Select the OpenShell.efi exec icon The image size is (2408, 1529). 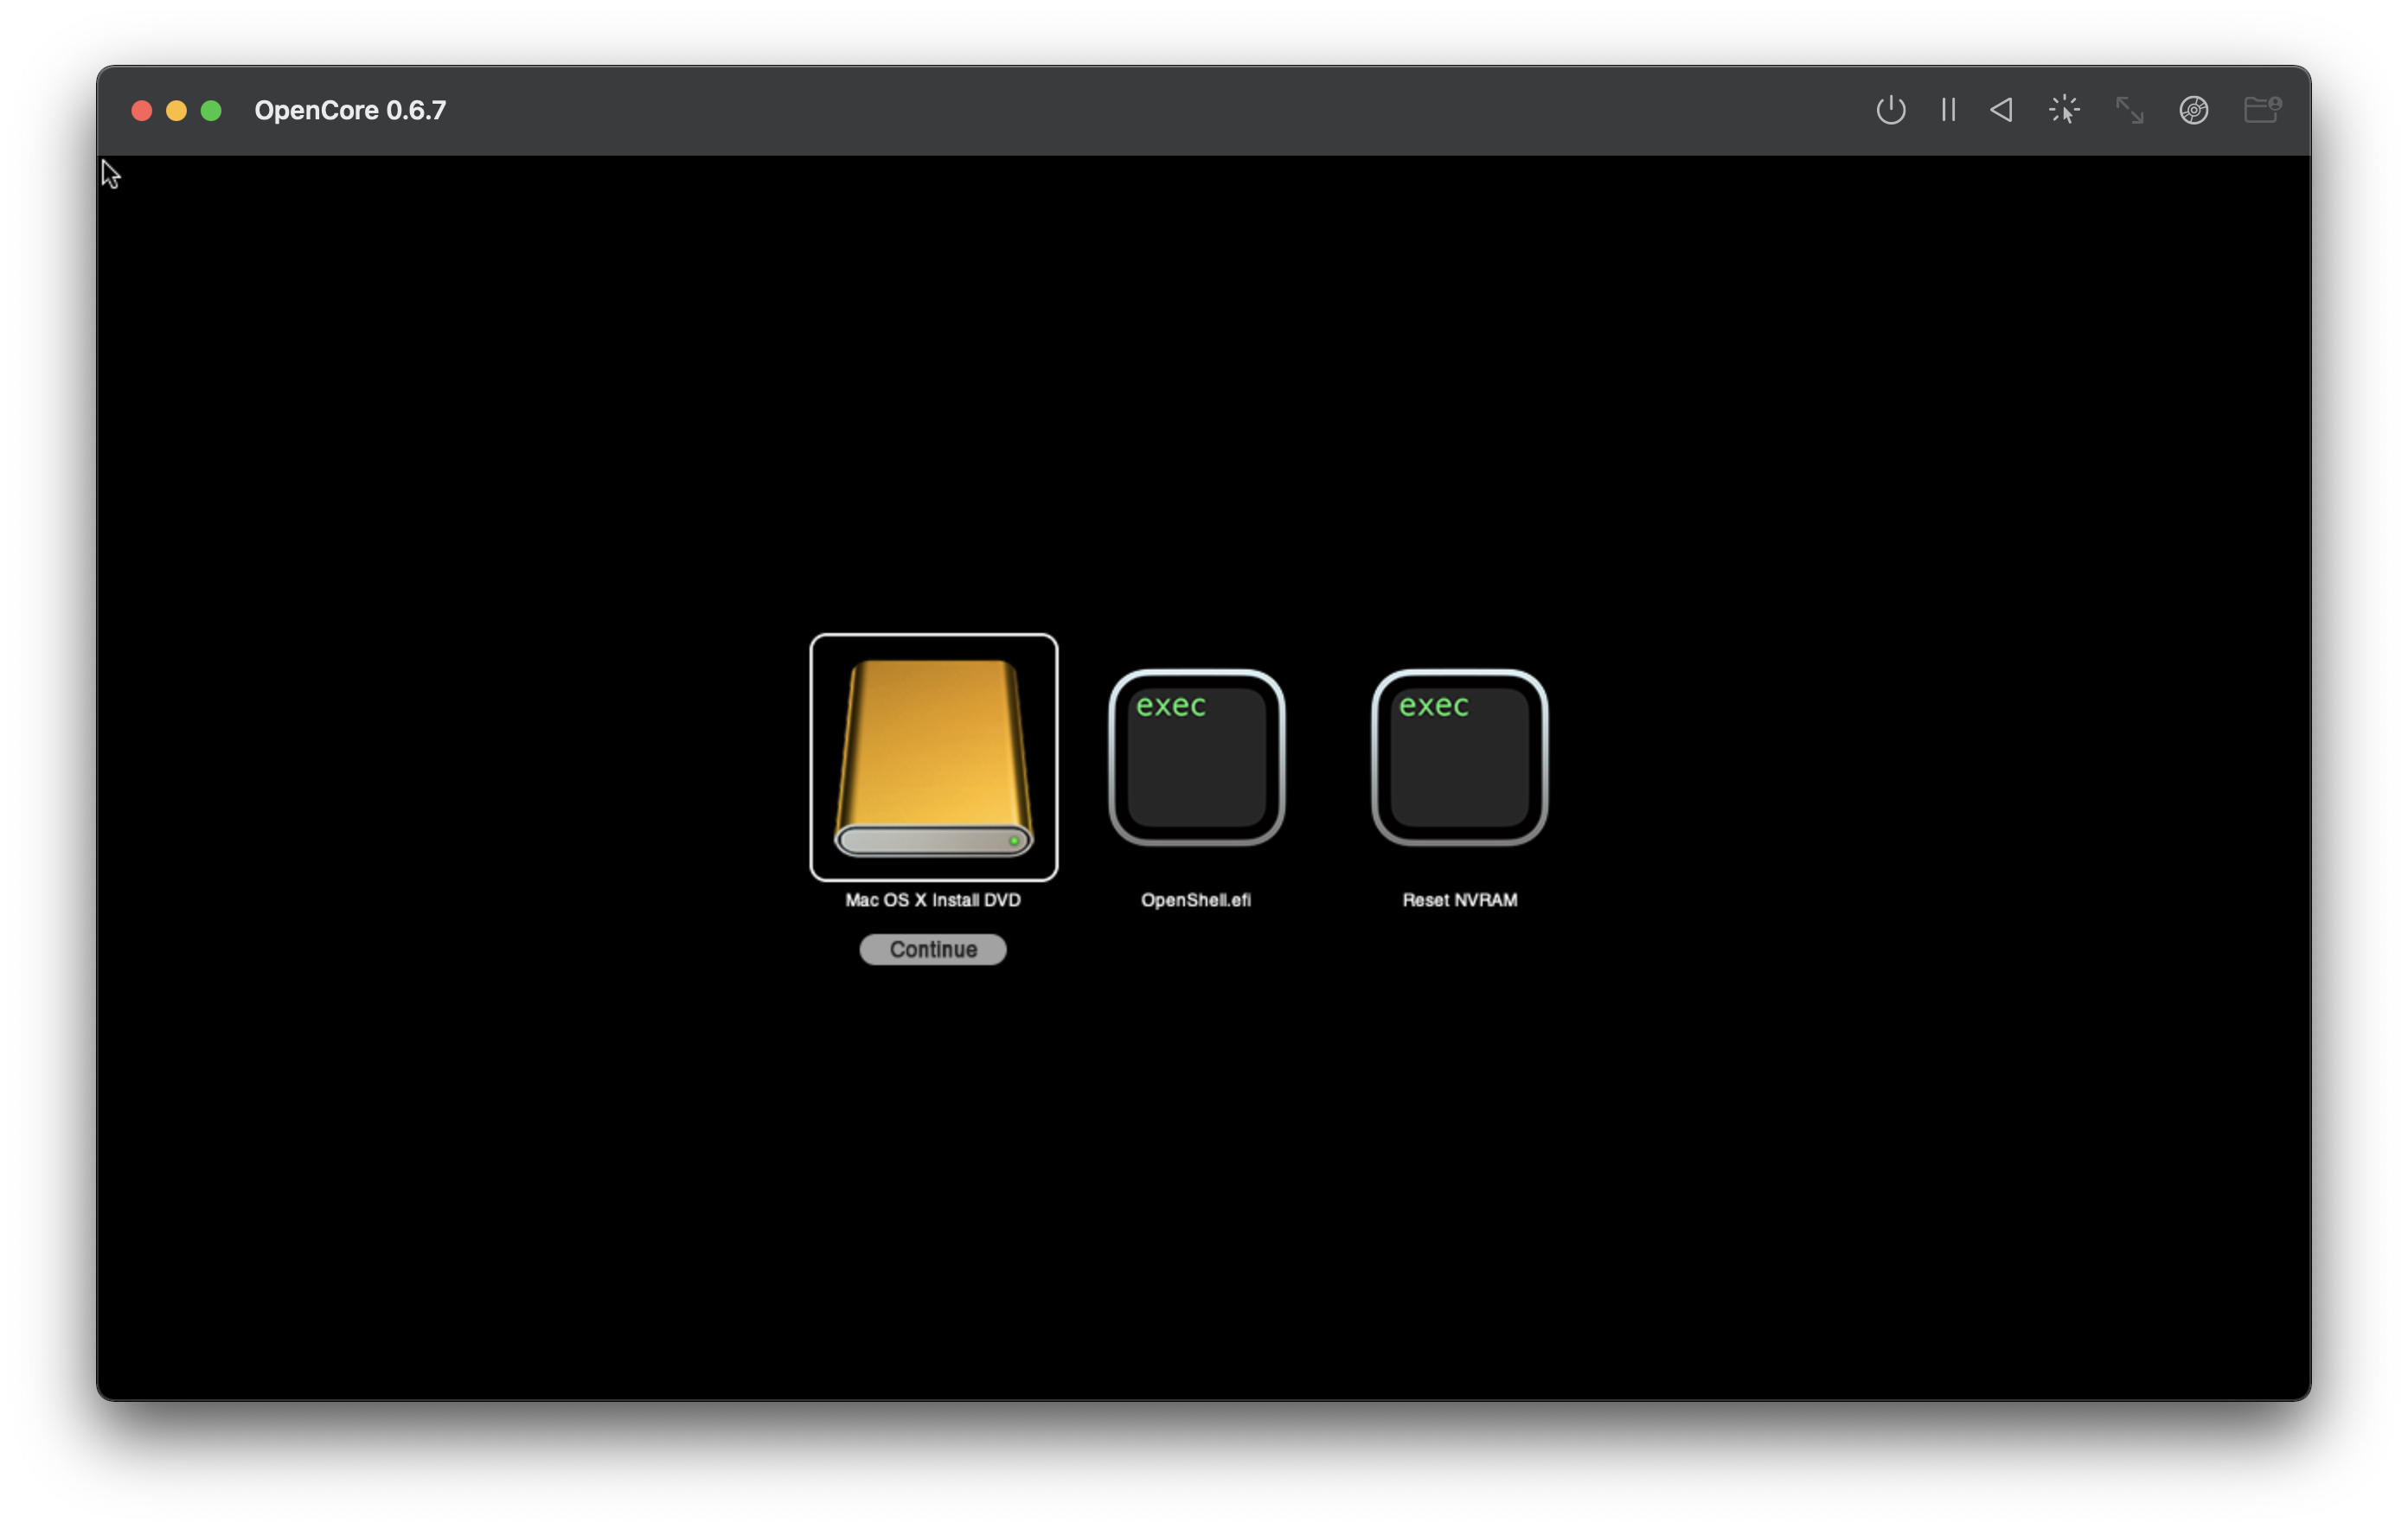coord(1196,757)
